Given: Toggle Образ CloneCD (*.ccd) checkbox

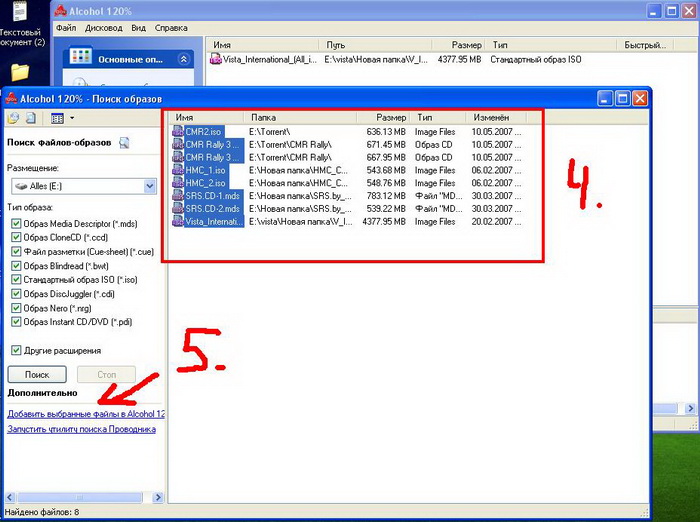Looking at the screenshot, I should [x=16, y=238].
